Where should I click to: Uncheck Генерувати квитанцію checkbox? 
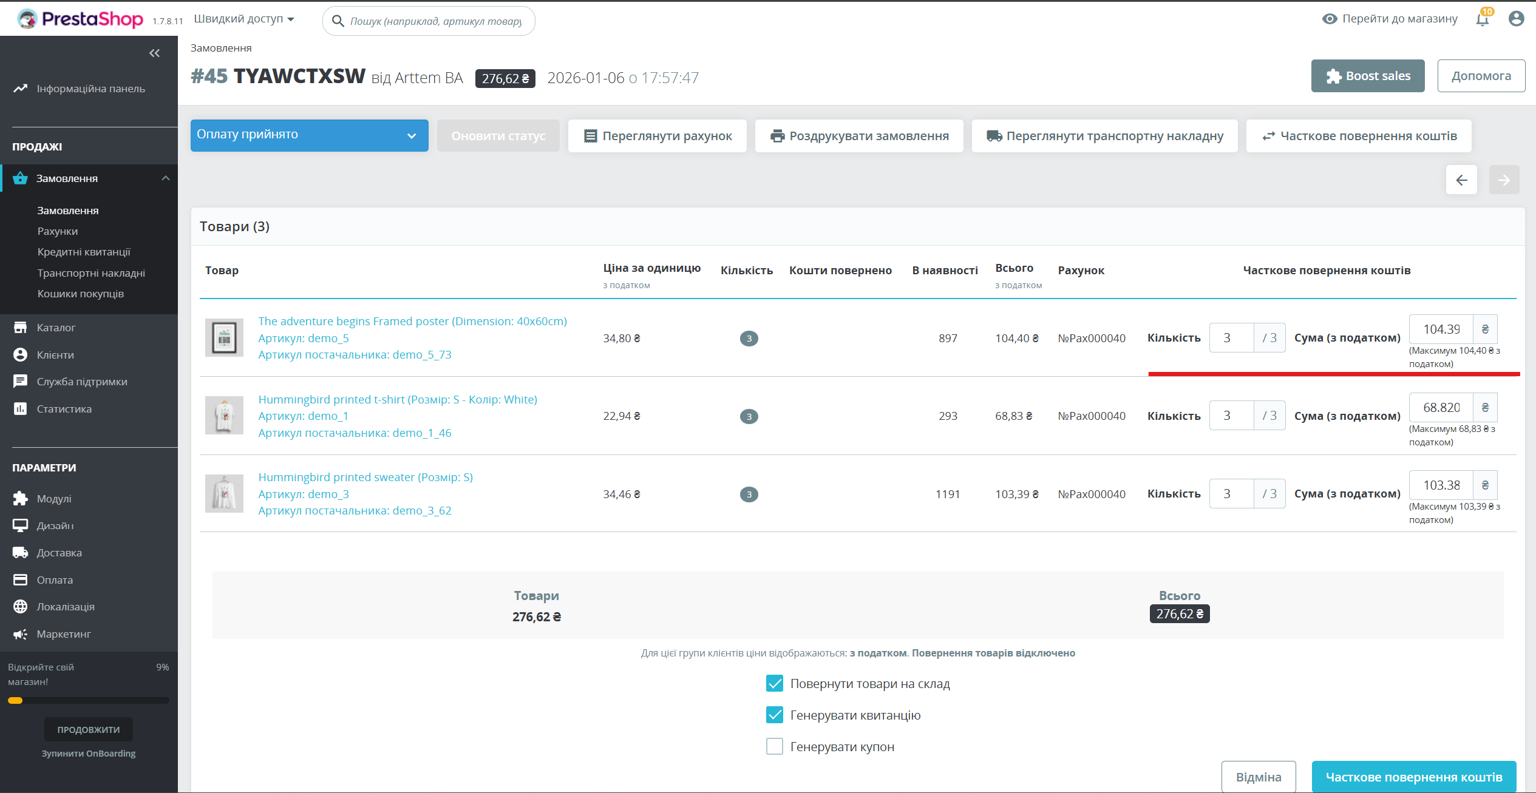(774, 715)
